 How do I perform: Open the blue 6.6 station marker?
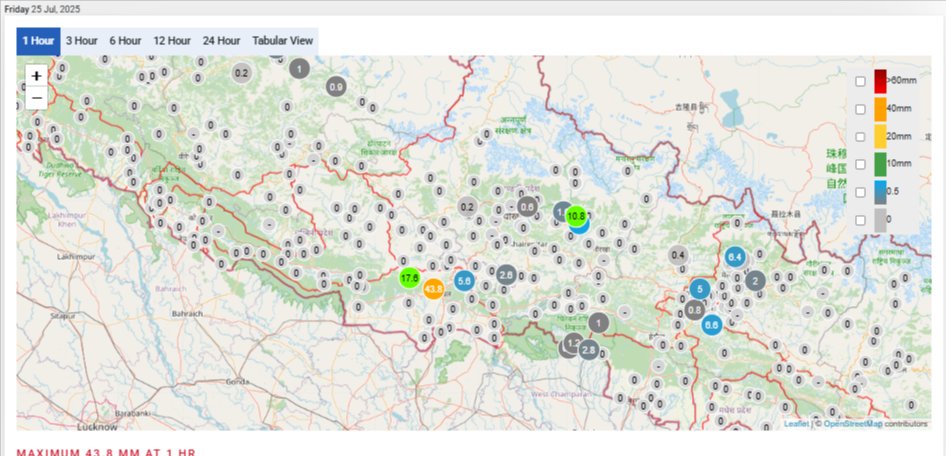(x=712, y=324)
